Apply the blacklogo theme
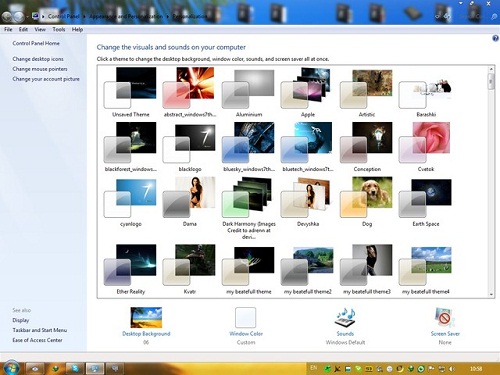 [189, 143]
